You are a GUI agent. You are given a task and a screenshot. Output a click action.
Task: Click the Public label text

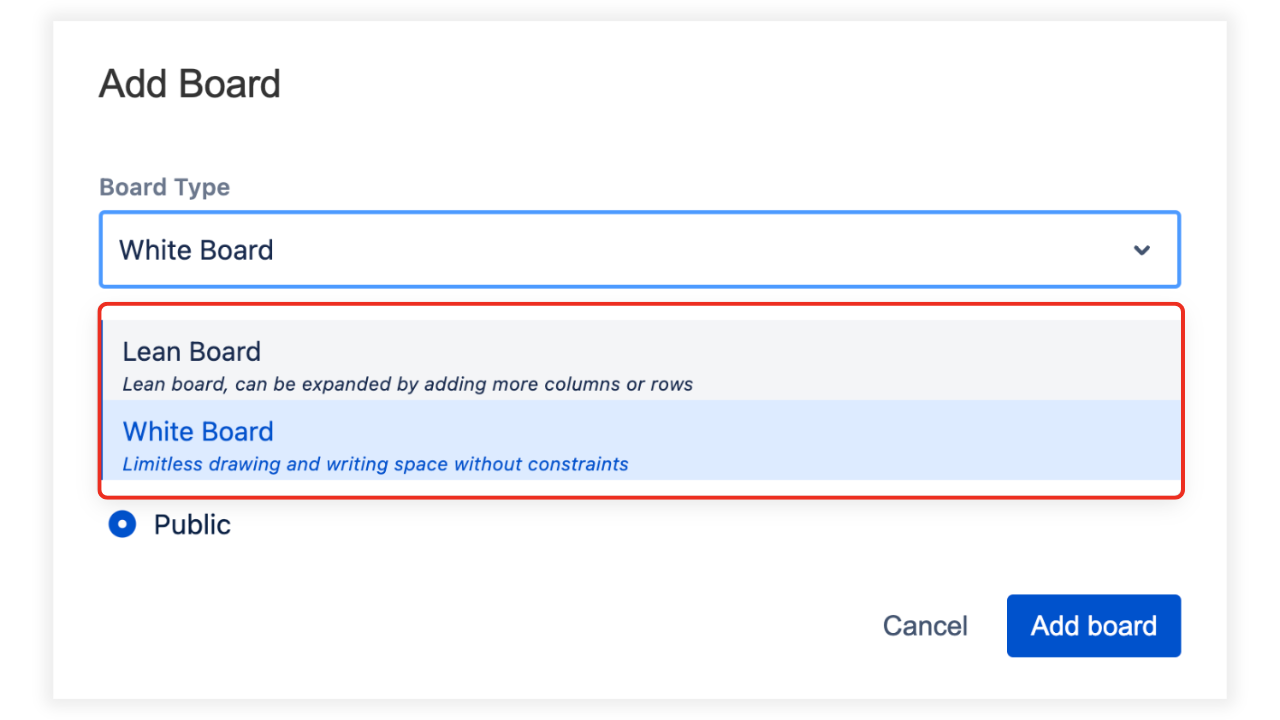pyautogui.click(x=192, y=525)
